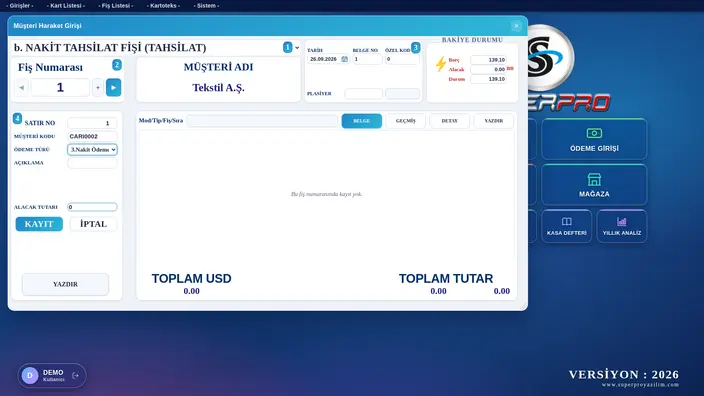
Task: Click the Açıklama text field
Action: [x=92, y=163]
